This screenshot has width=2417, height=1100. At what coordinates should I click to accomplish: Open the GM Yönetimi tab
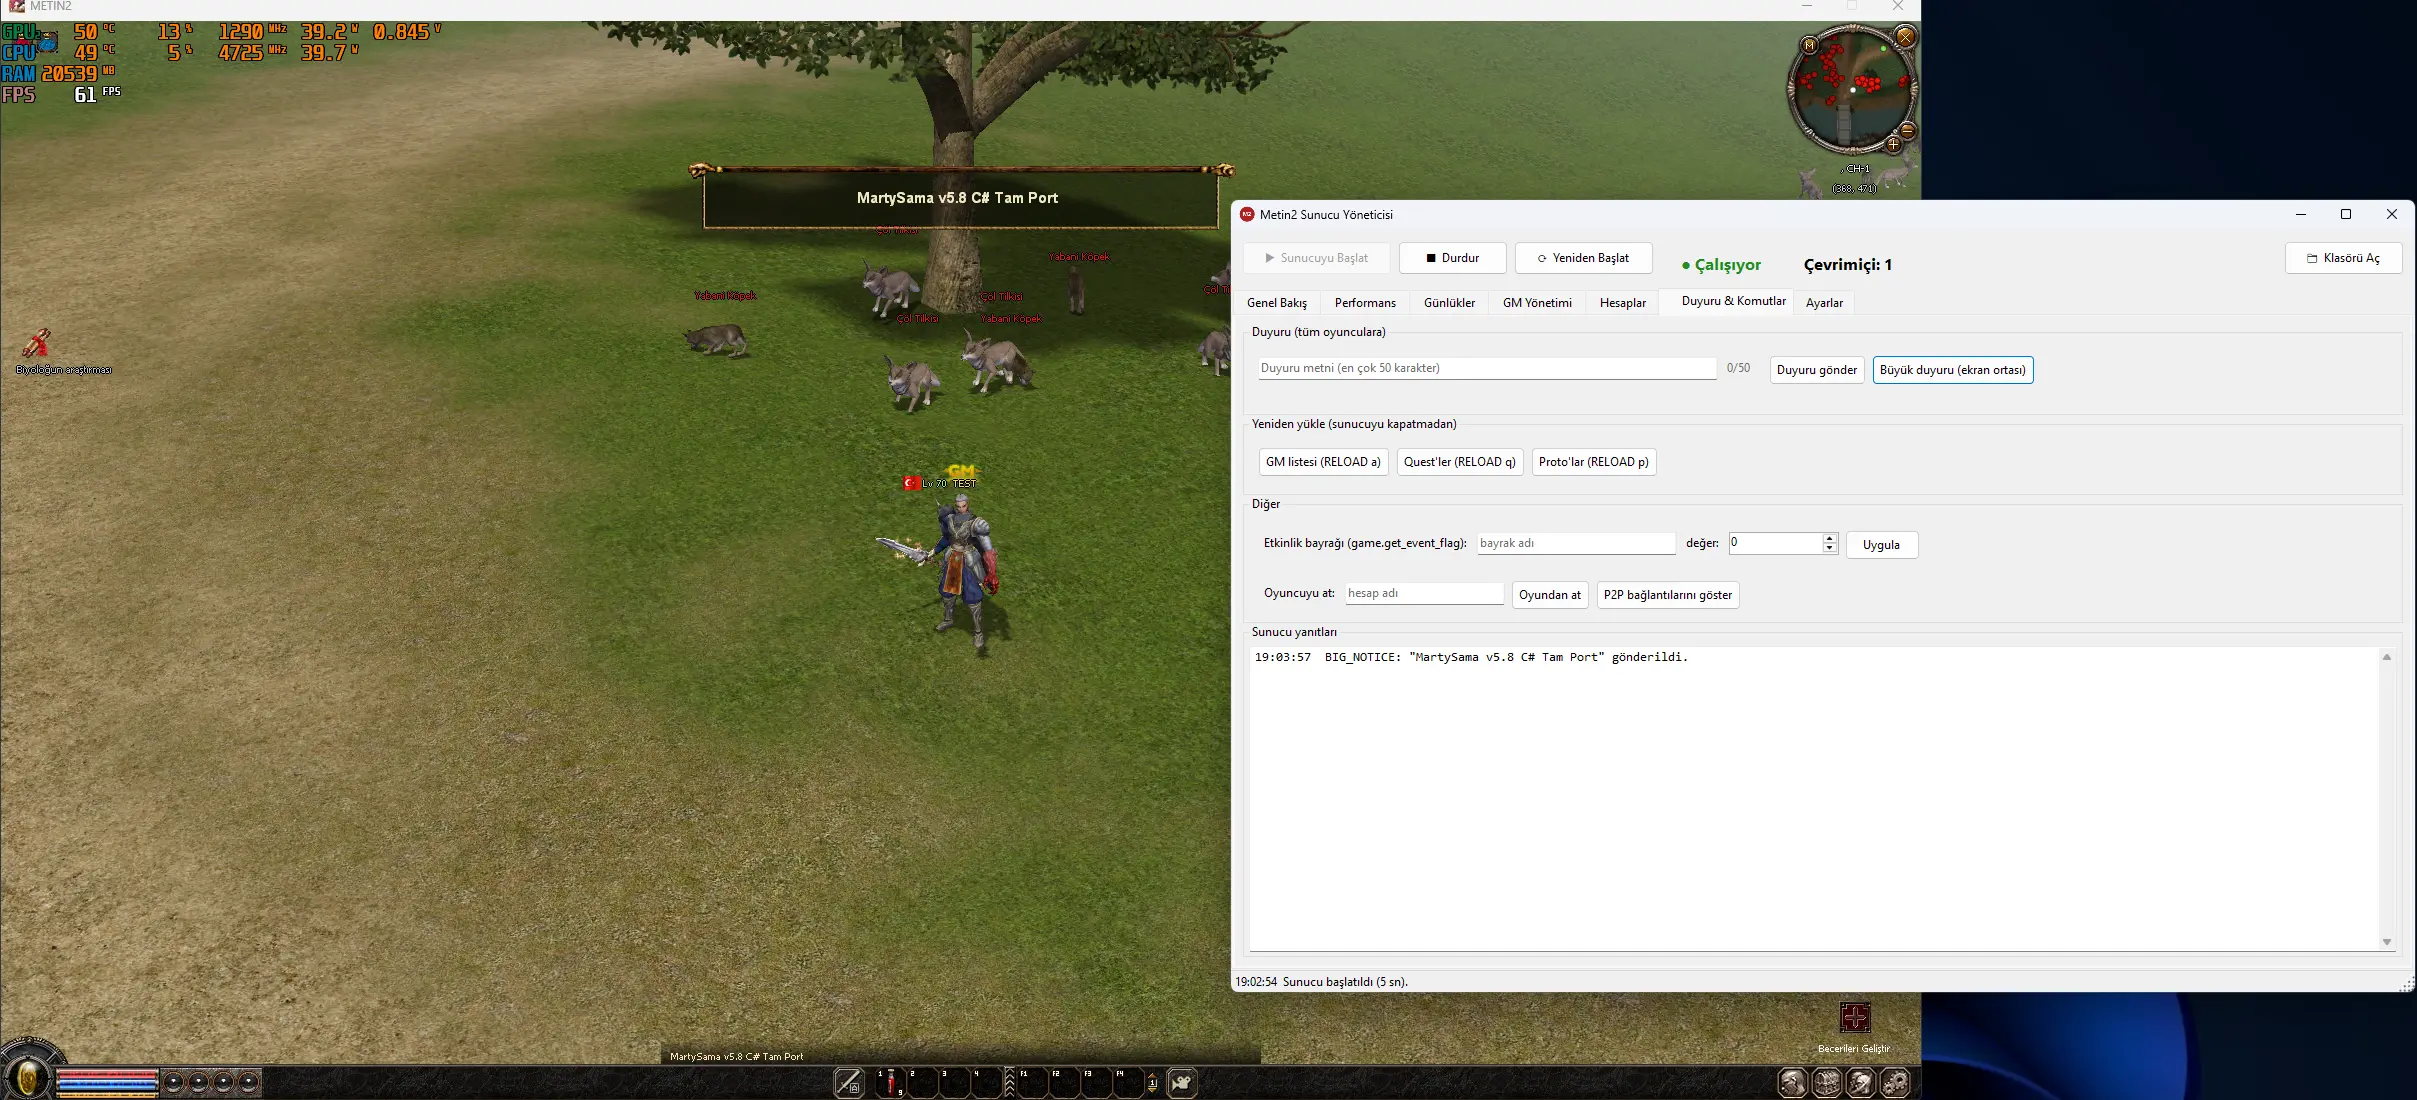coord(1537,303)
